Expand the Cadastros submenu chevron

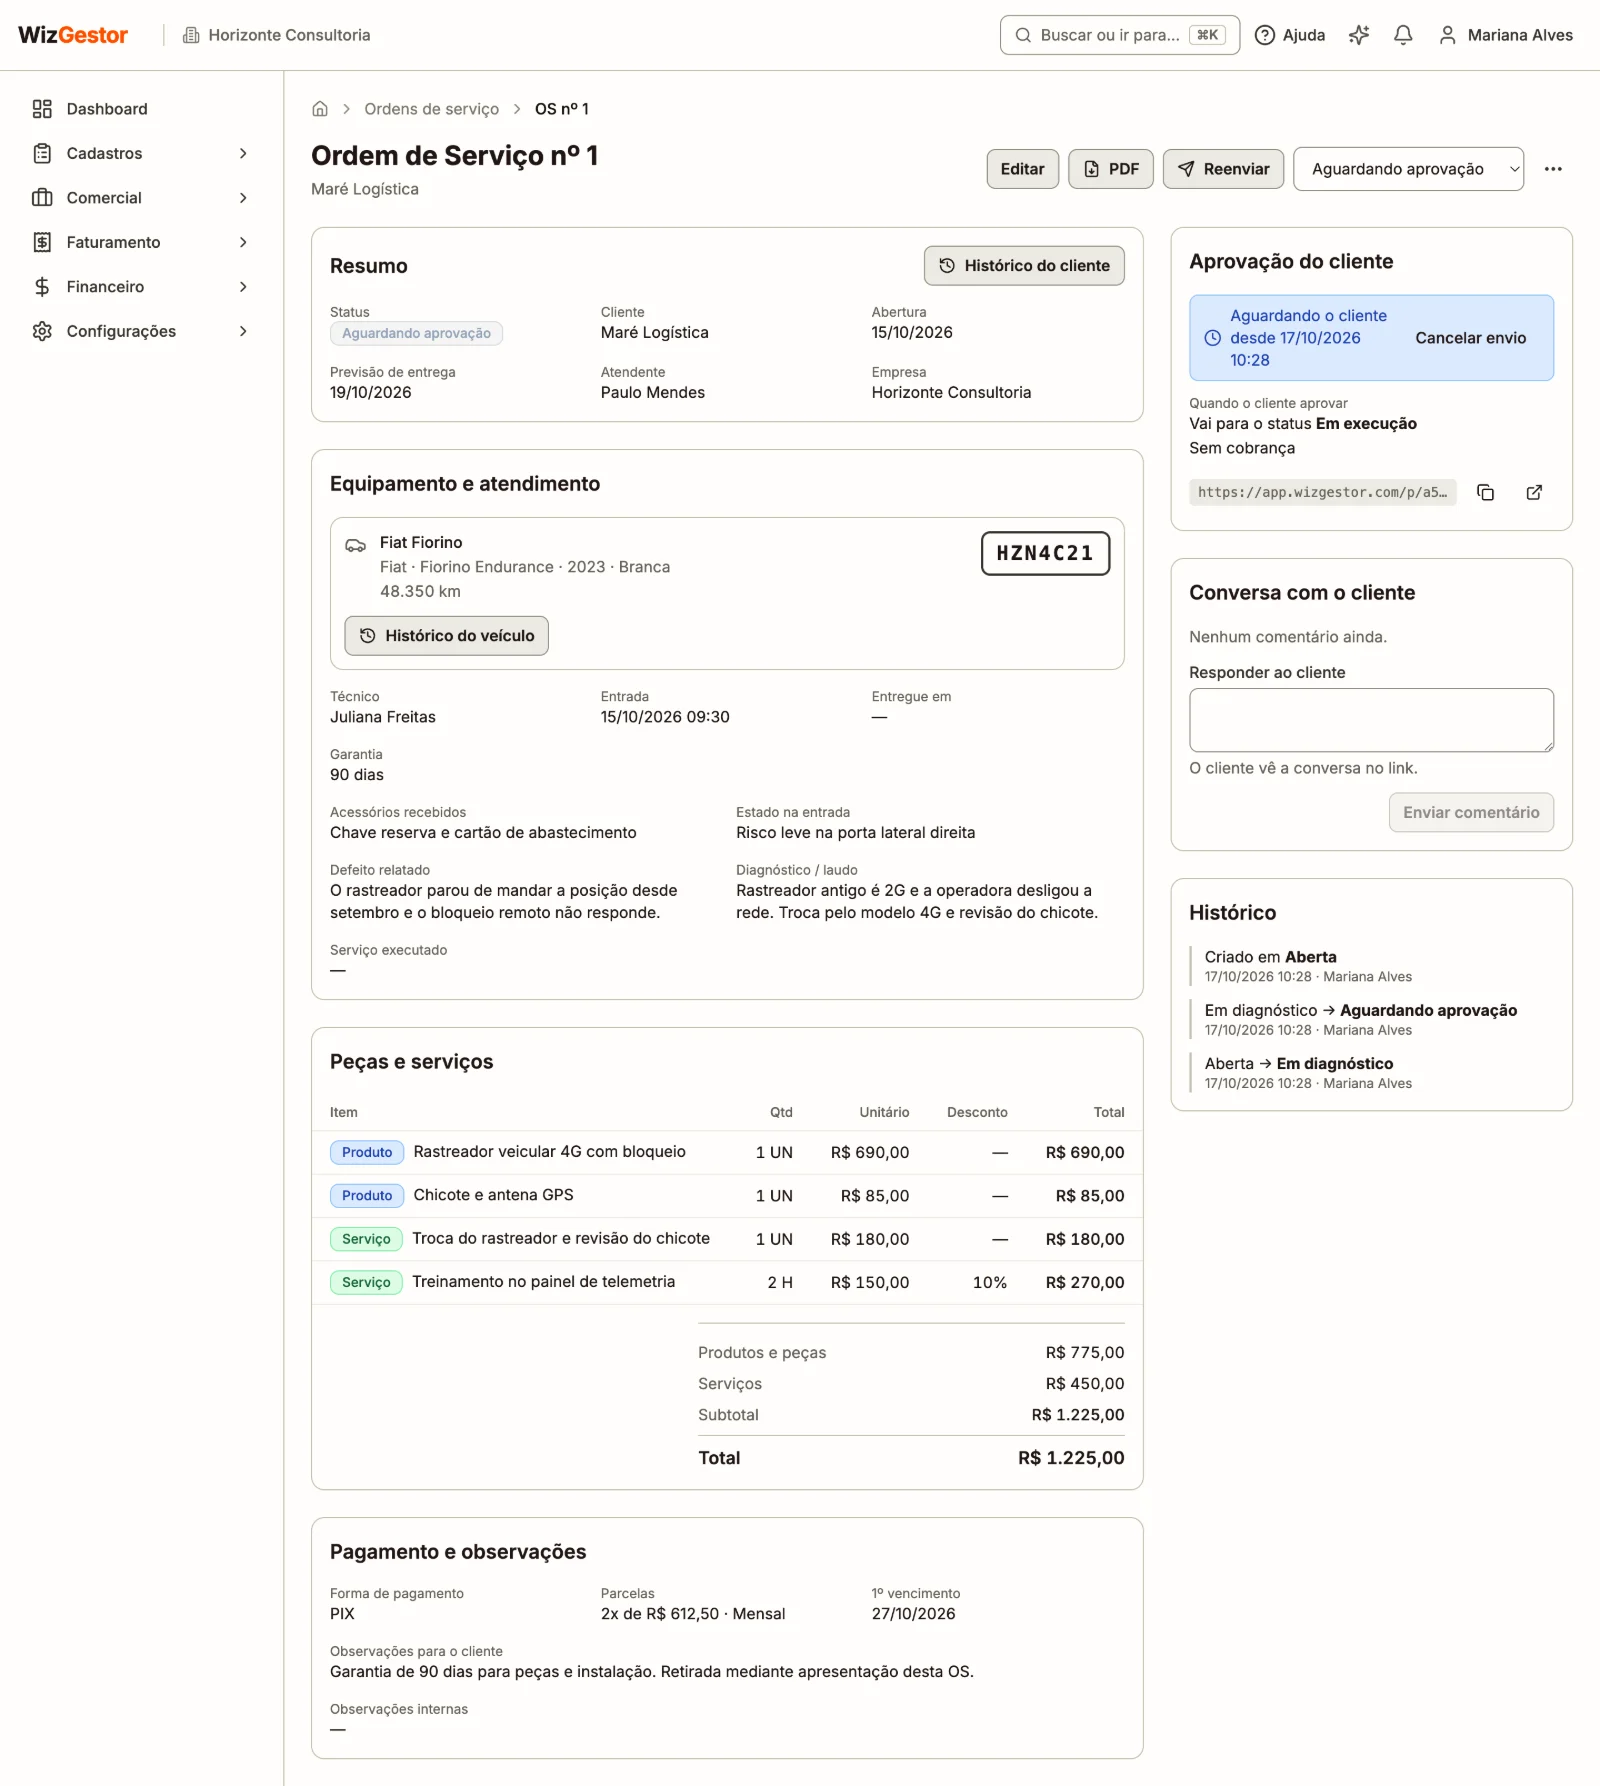point(243,153)
